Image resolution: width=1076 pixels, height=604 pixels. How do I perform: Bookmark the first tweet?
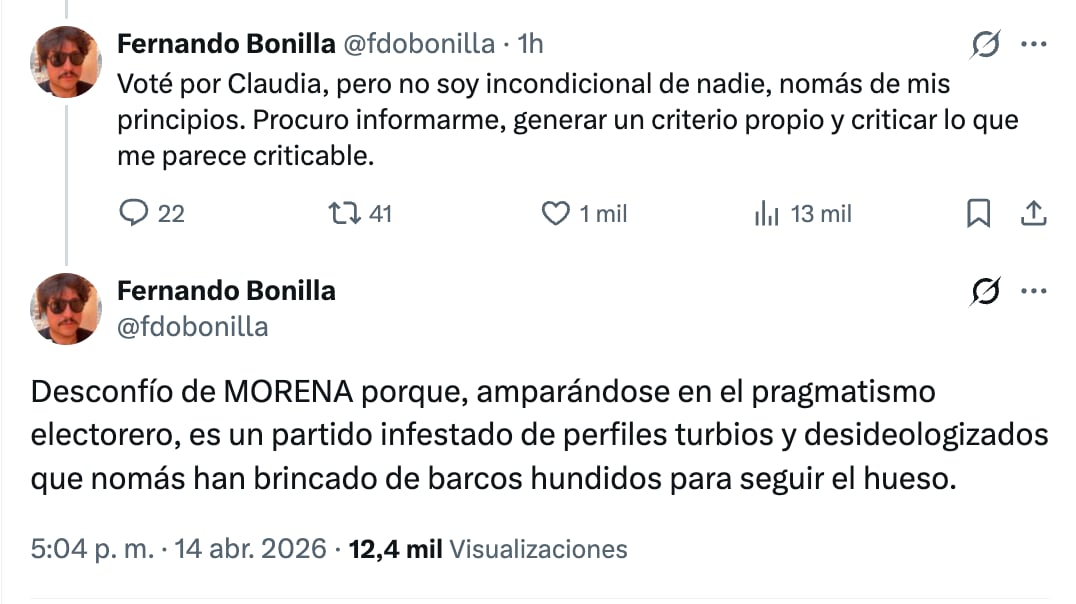tap(978, 213)
